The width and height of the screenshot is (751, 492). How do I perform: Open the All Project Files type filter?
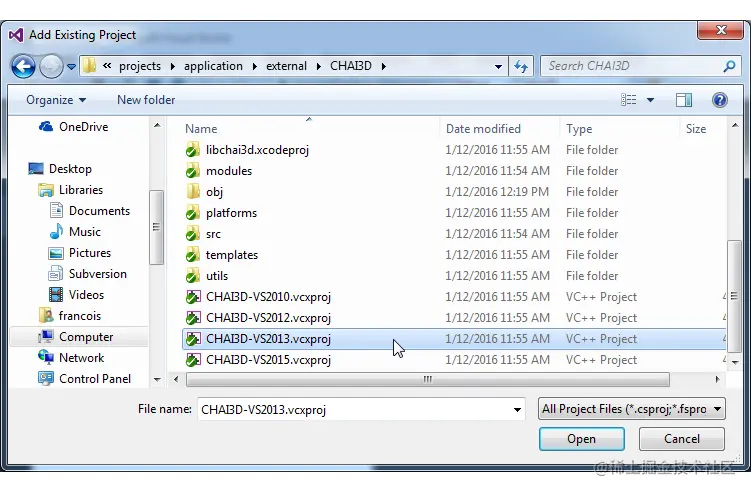(x=631, y=409)
